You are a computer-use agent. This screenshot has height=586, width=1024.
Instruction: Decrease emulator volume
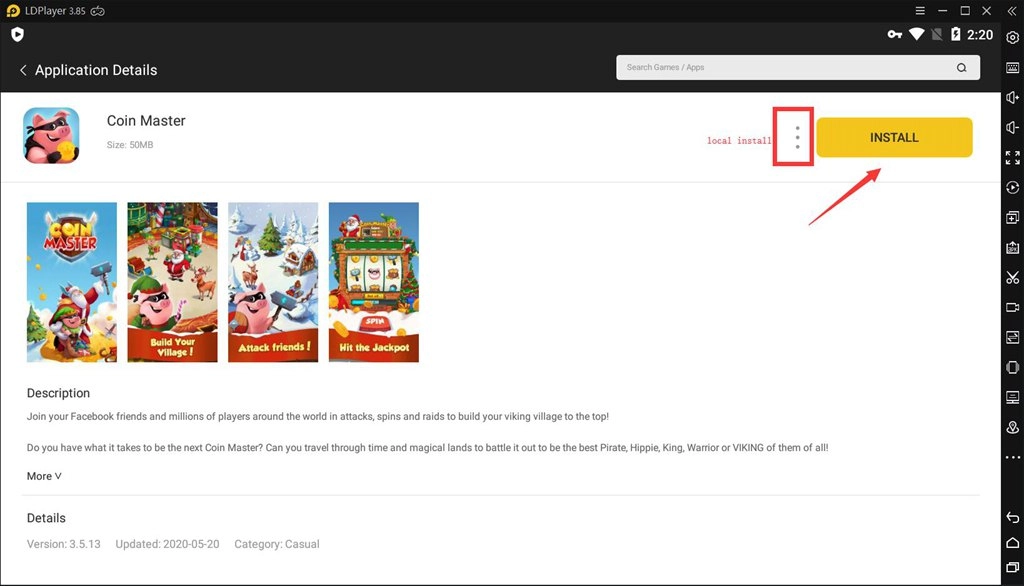pos(1012,127)
